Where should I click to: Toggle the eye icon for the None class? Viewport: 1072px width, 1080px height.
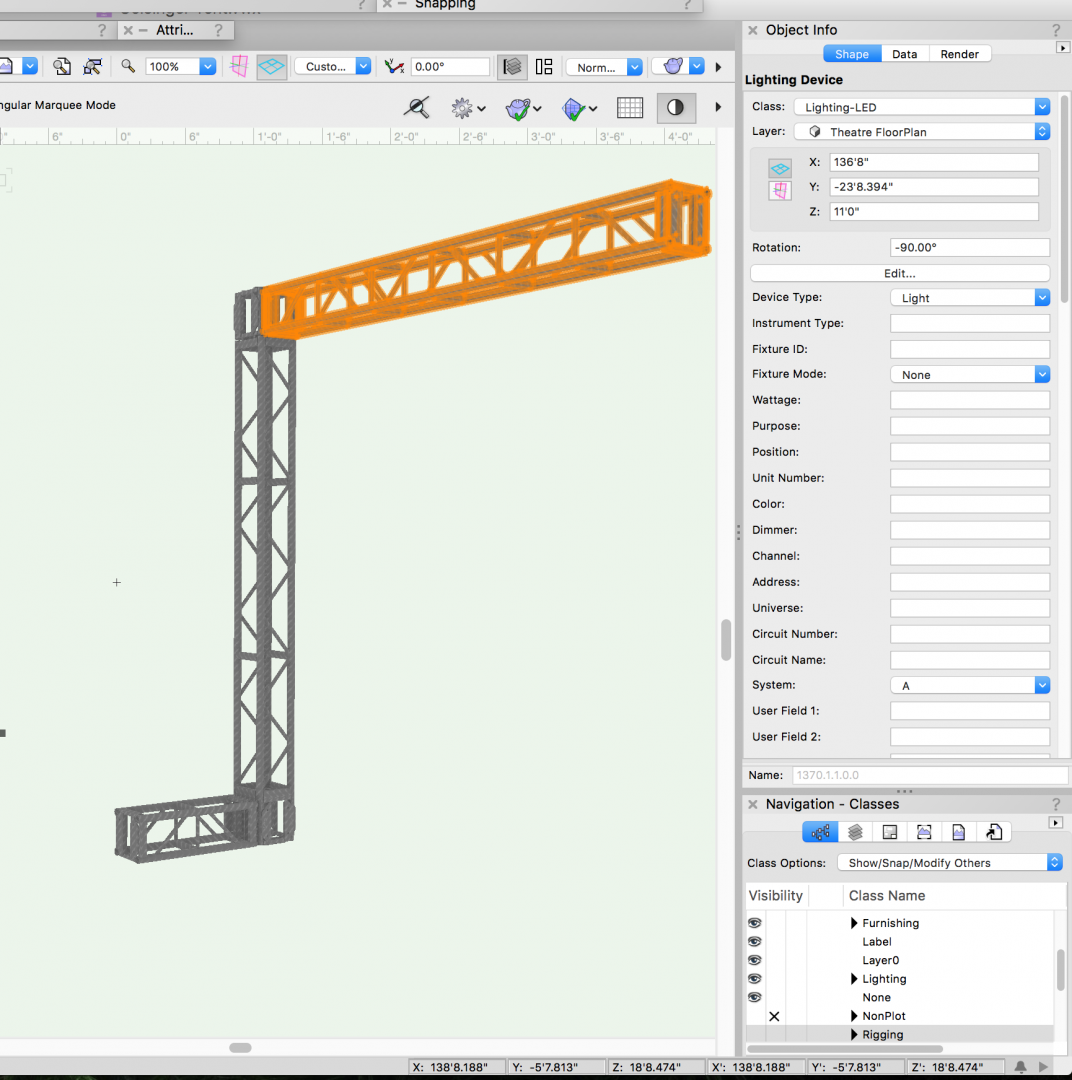[x=755, y=997]
